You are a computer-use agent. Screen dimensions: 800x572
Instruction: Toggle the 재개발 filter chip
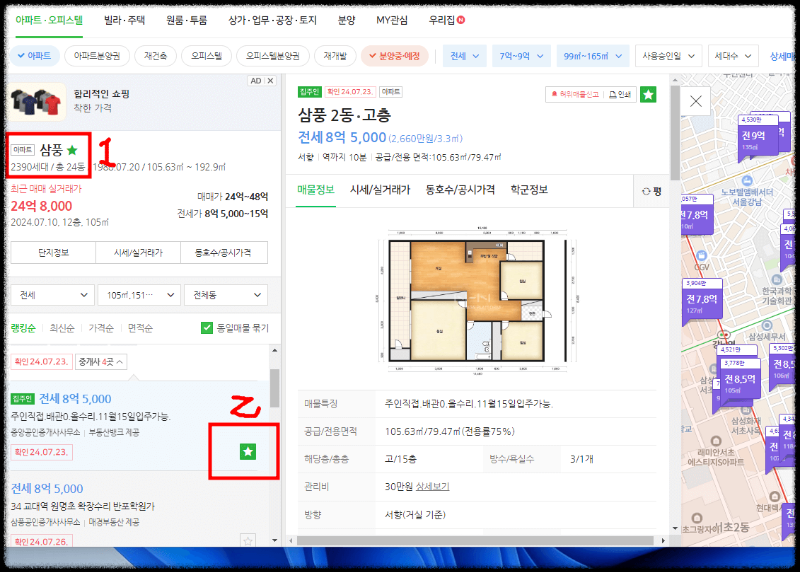(x=335, y=56)
